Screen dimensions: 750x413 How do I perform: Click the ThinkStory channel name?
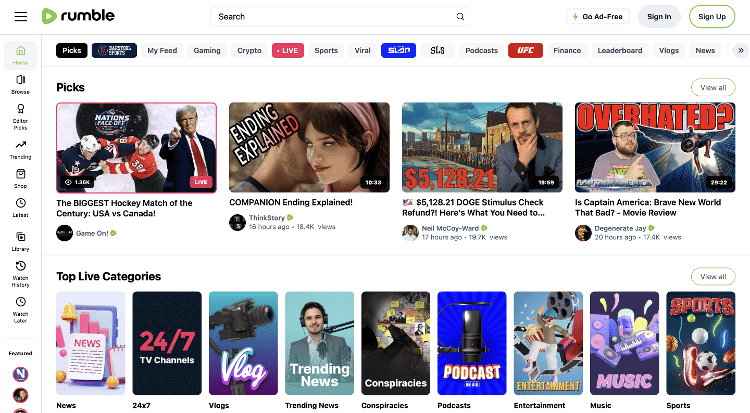click(x=267, y=218)
